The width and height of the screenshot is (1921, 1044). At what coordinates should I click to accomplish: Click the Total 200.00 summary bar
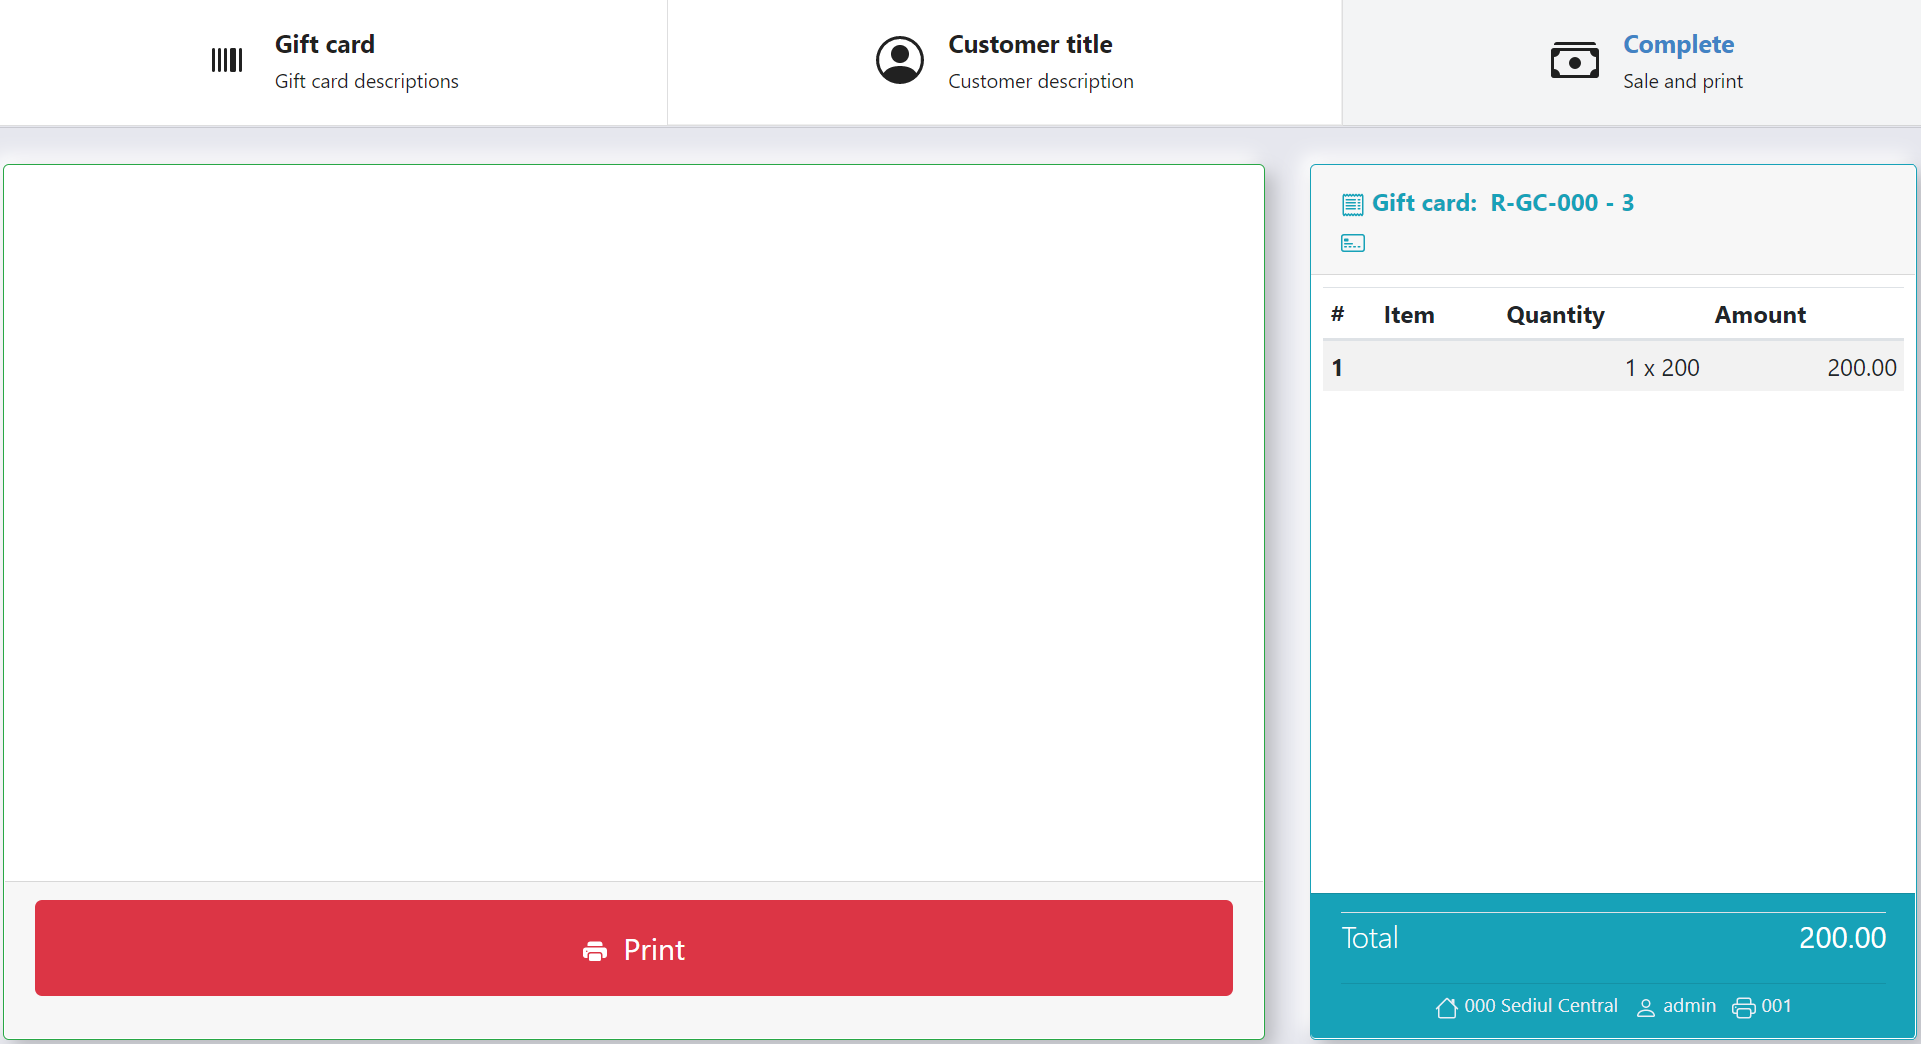(x=1613, y=938)
